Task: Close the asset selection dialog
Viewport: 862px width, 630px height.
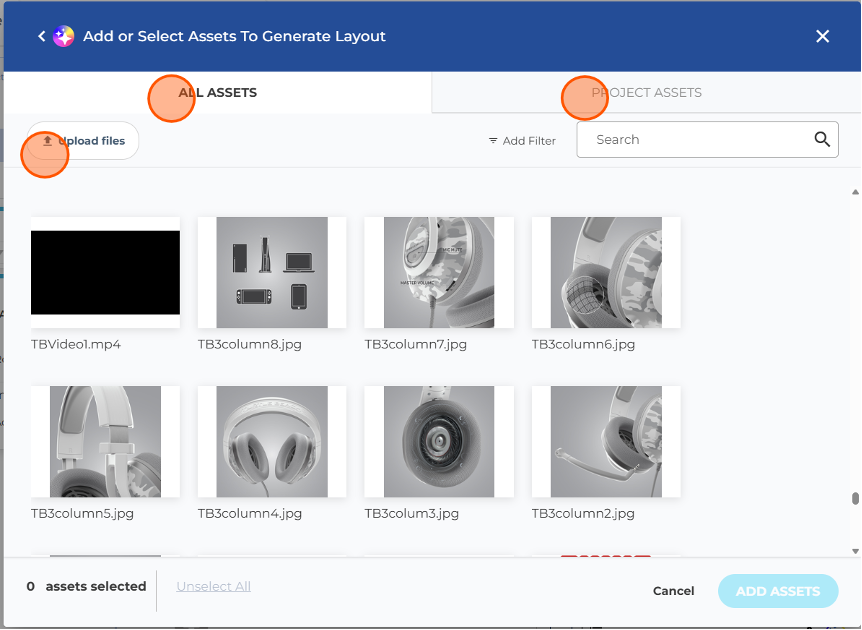Action: tap(822, 36)
